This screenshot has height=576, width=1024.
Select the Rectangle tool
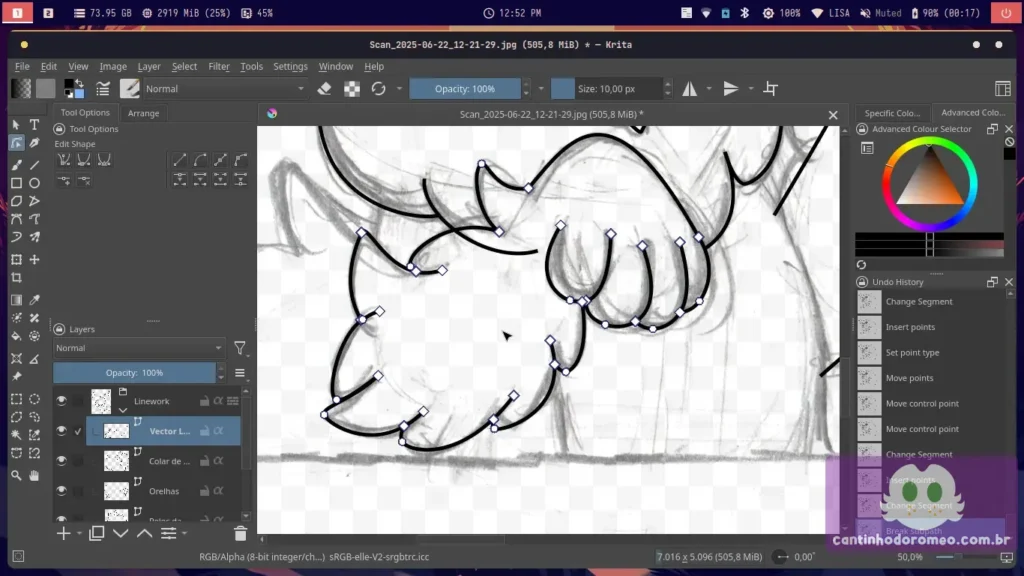(x=16, y=183)
